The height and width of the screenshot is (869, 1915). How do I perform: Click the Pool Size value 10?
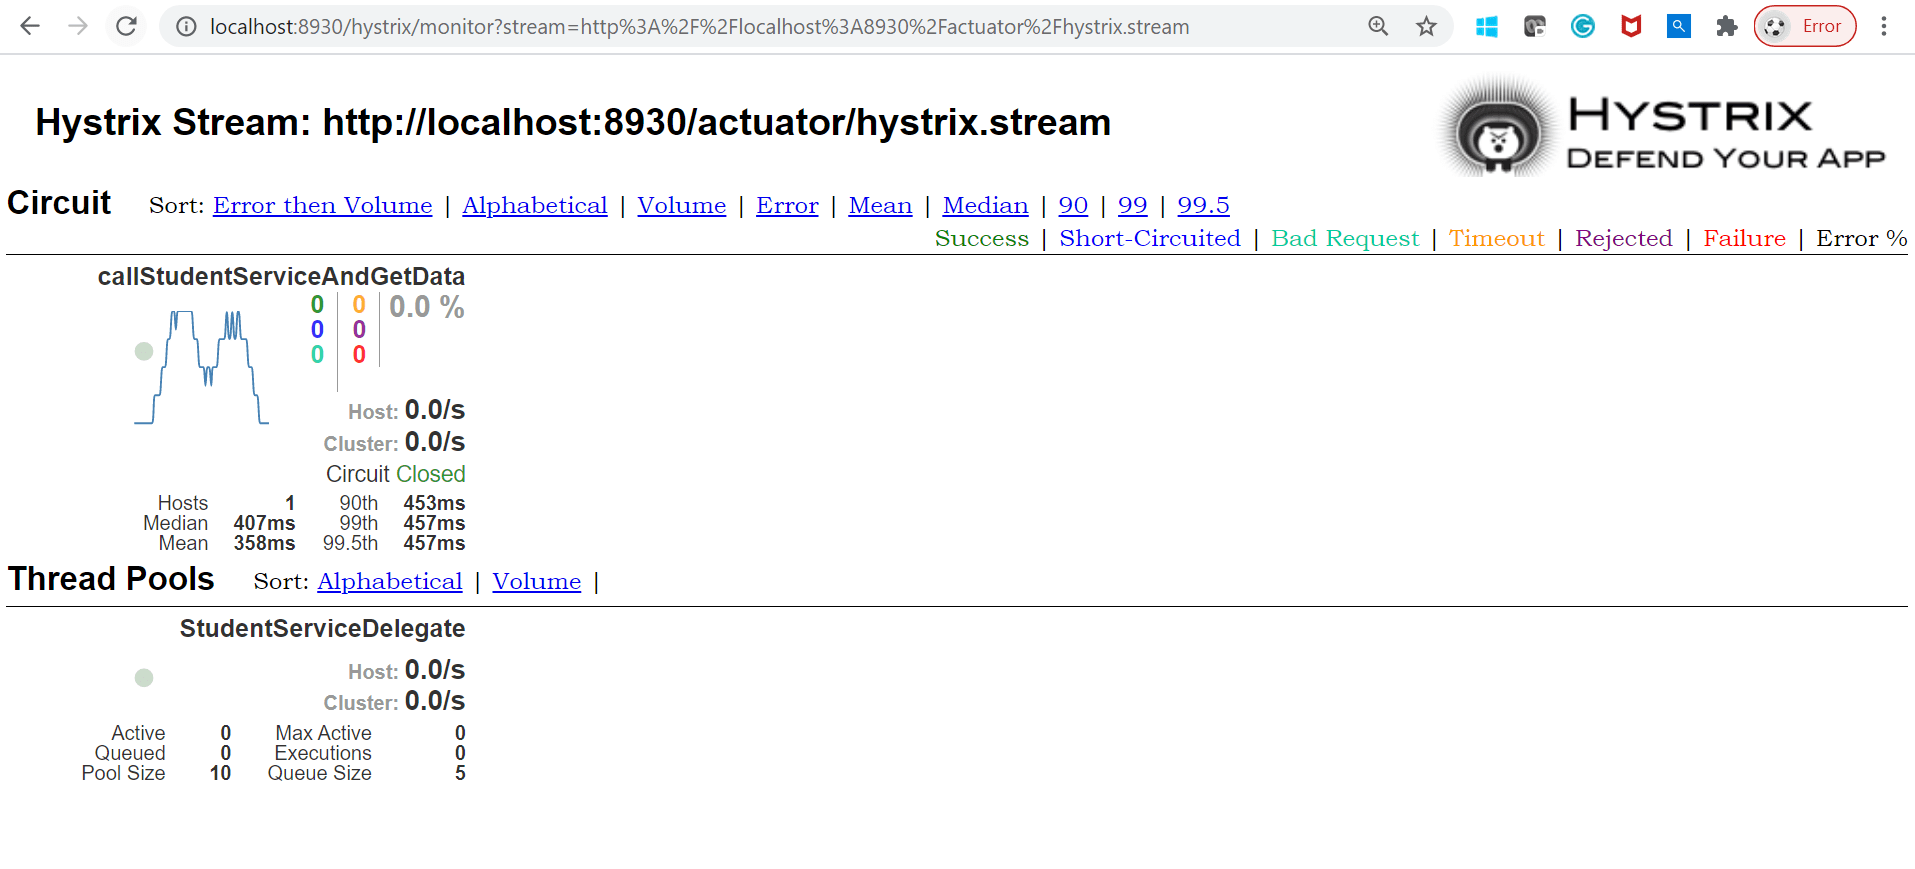220,773
